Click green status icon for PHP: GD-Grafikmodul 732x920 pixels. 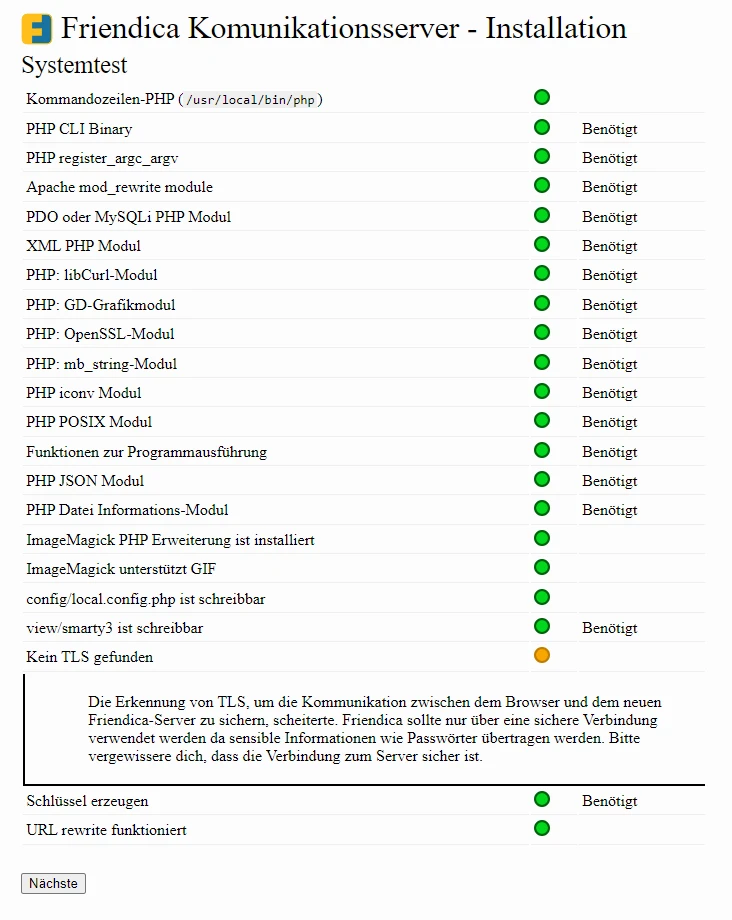542,304
